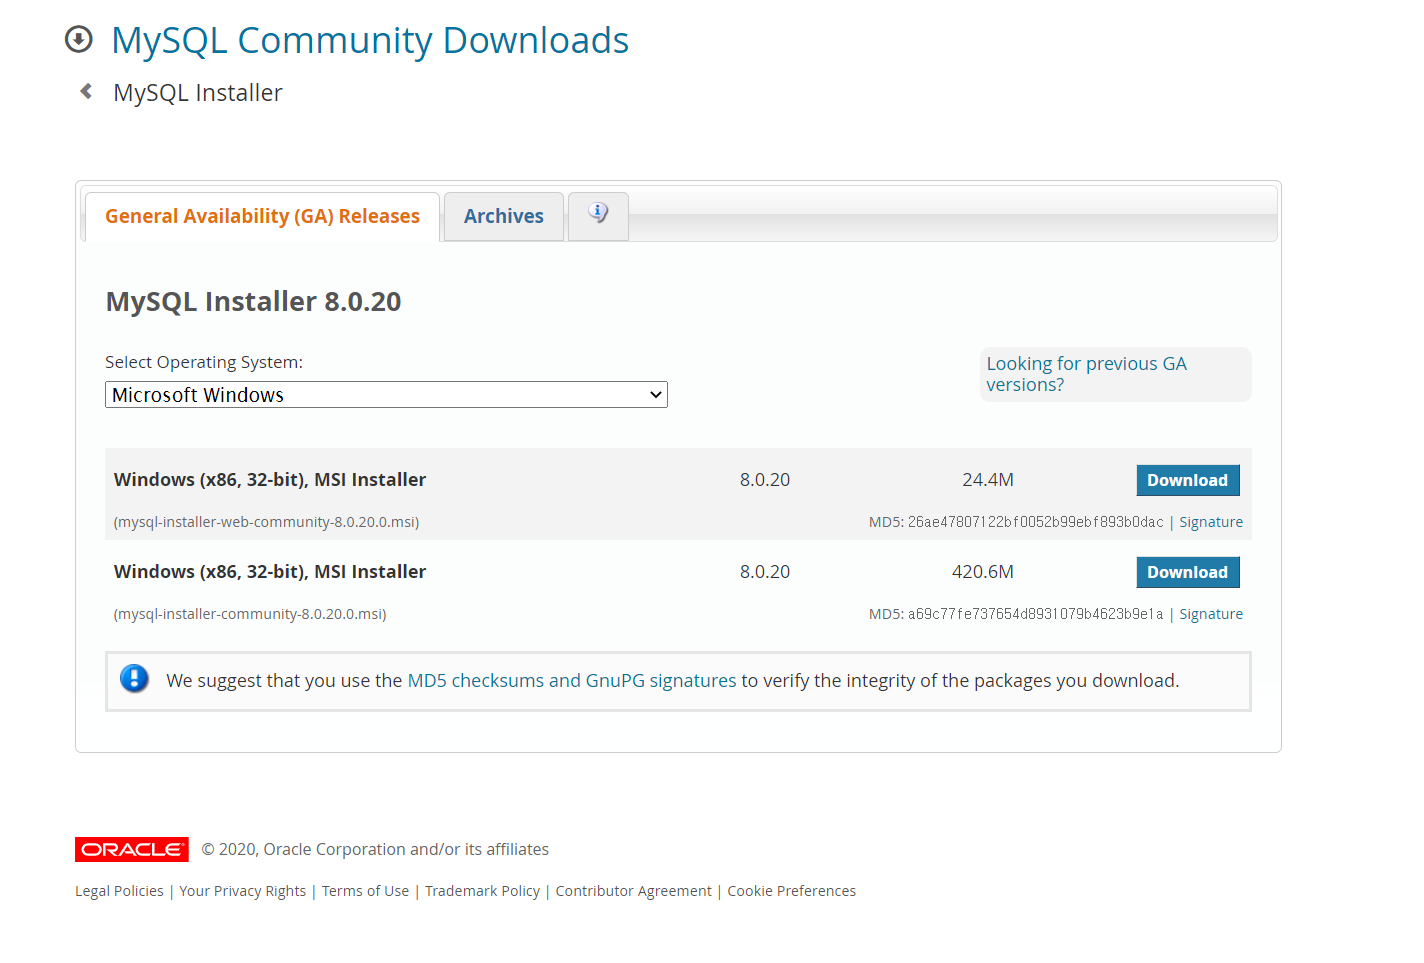Open Terms of Use footer link

pos(365,891)
